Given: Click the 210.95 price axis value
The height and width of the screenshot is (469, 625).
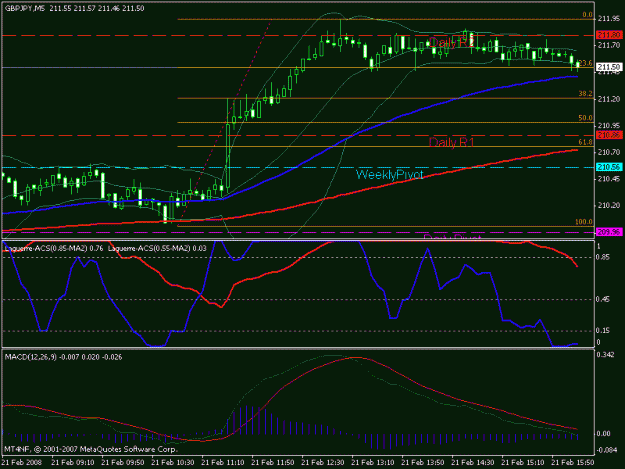Looking at the screenshot, I should pyautogui.click(x=609, y=125).
